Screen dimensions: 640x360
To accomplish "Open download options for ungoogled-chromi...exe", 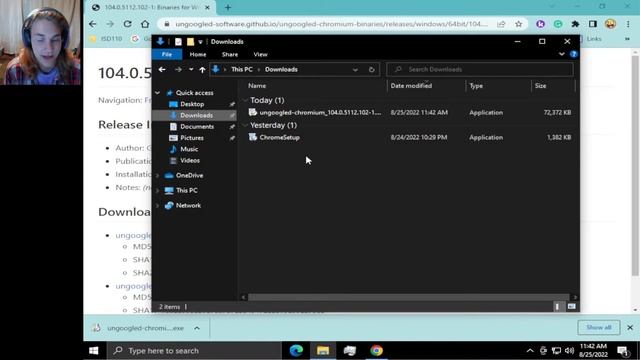I will 197,328.
